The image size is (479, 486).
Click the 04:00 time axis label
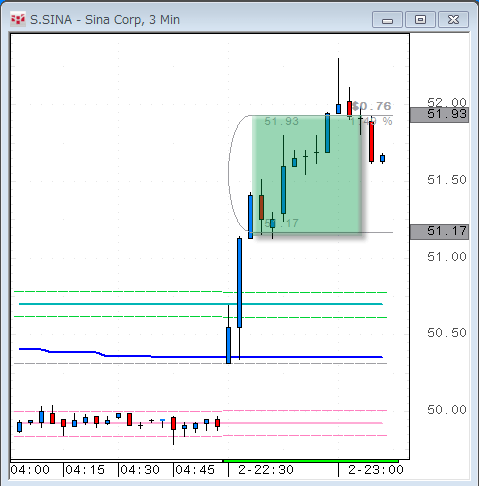(30, 470)
